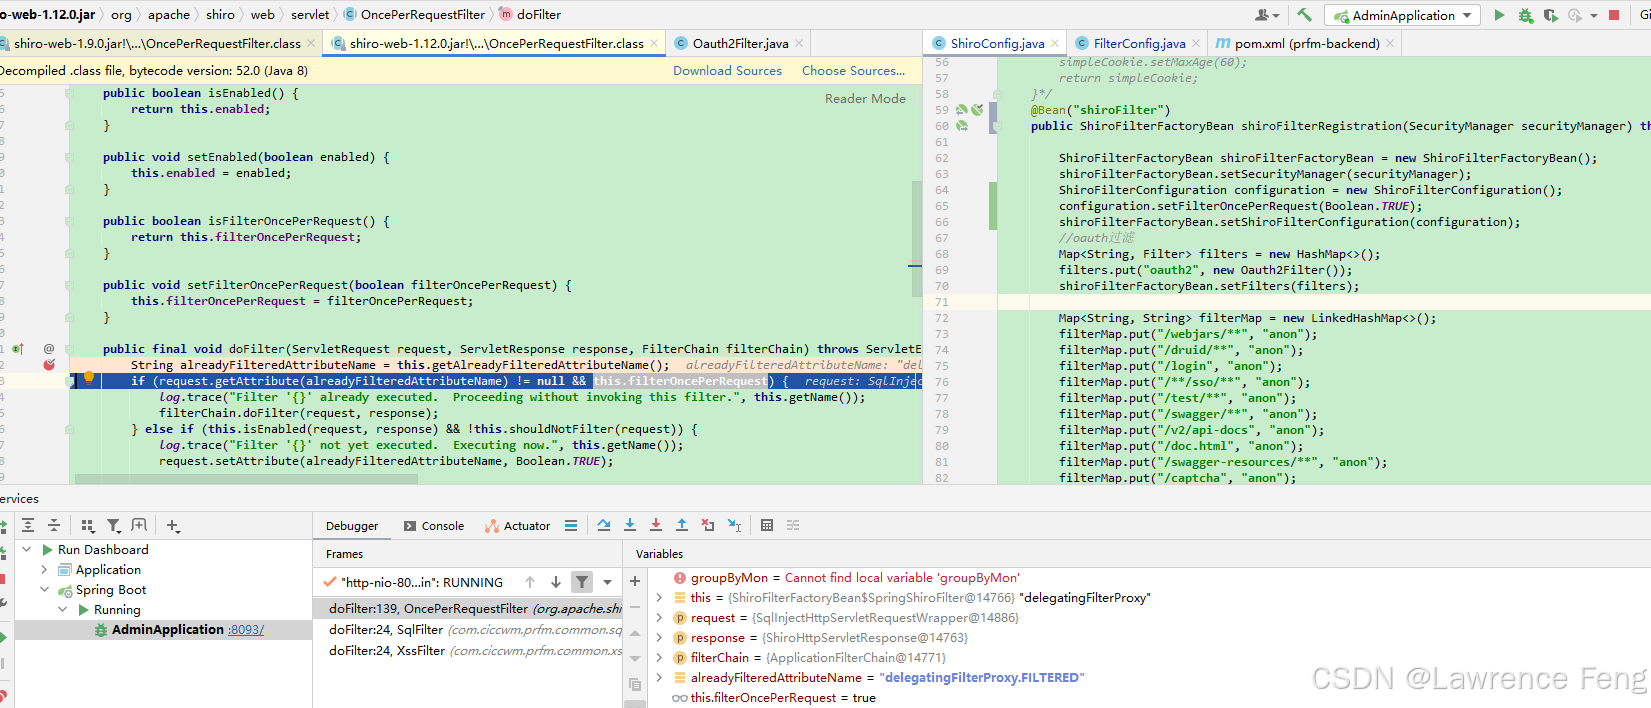Expand the 'request' variable node
The image size is (1651, 708).
point(659,618)
